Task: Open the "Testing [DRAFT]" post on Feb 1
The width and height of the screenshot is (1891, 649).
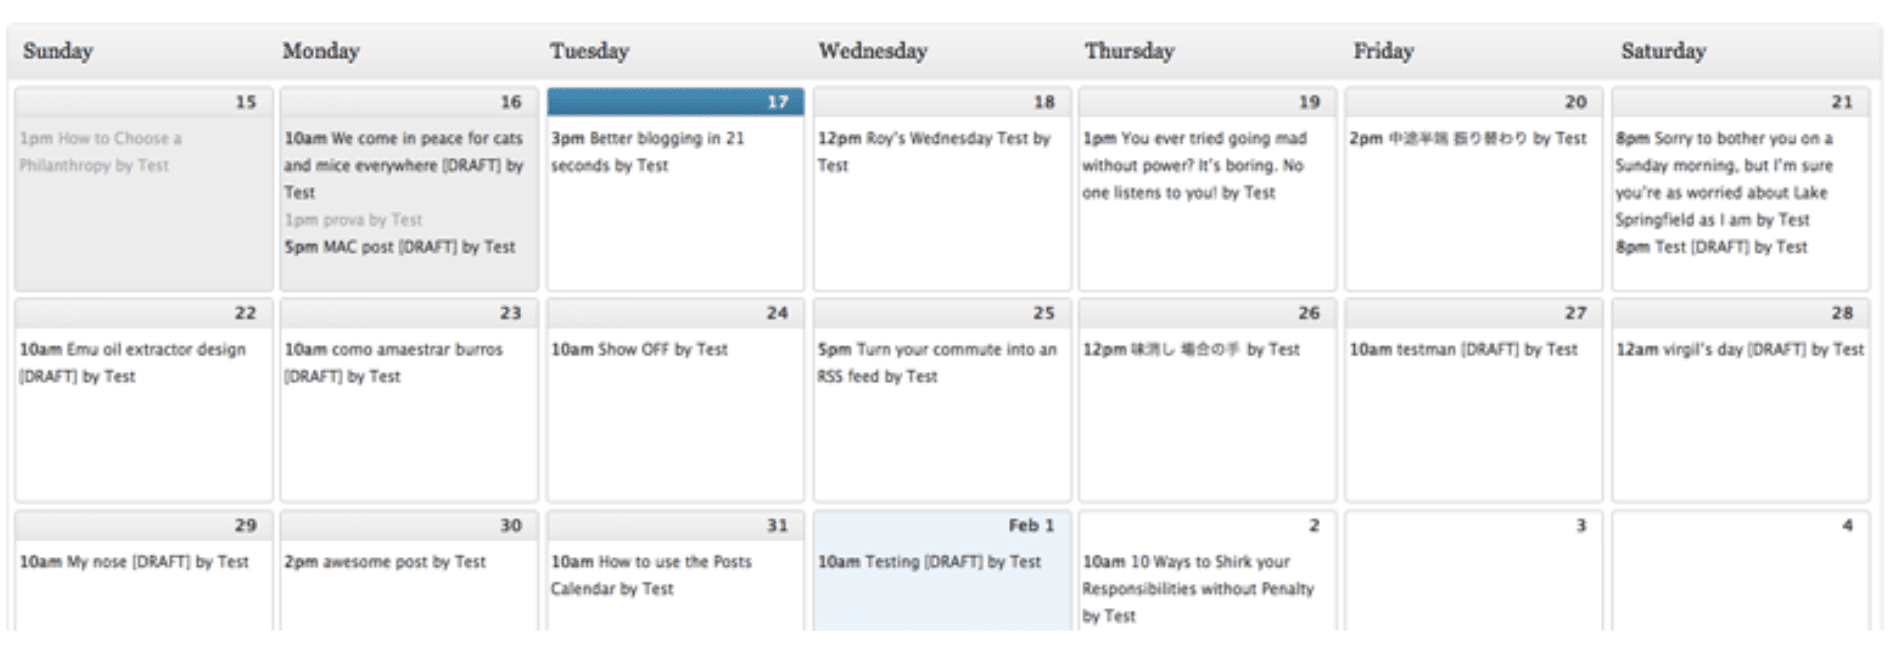Action: [930, 562]
